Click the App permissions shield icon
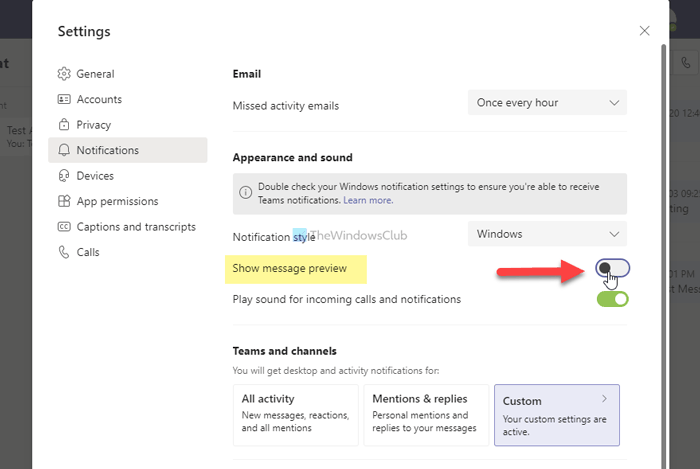Viewport: 700px width, 469px height. click(65, 201)
